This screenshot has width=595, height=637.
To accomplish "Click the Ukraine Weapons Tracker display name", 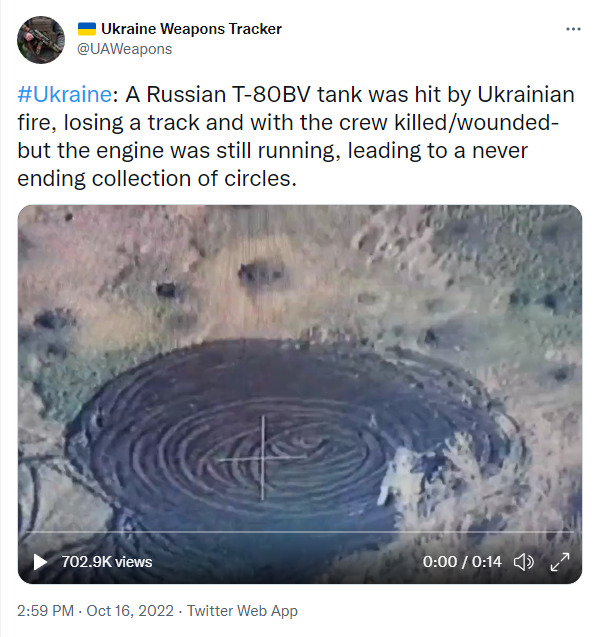I will tap(191, 29).
